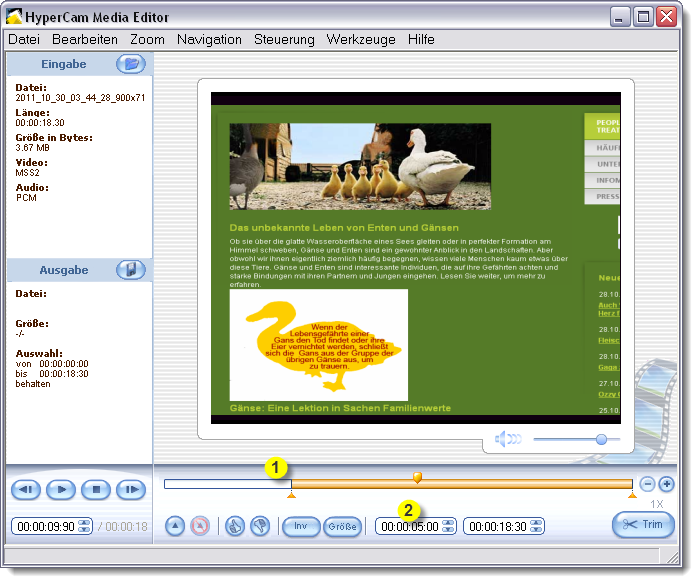Screen dimensions: 692x577
Task: Step forward one frame
Action: coord(131,490)
